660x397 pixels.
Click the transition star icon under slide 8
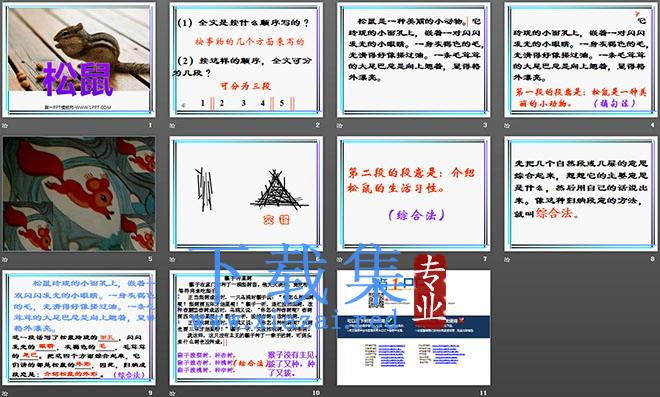[x=507, y=259]
